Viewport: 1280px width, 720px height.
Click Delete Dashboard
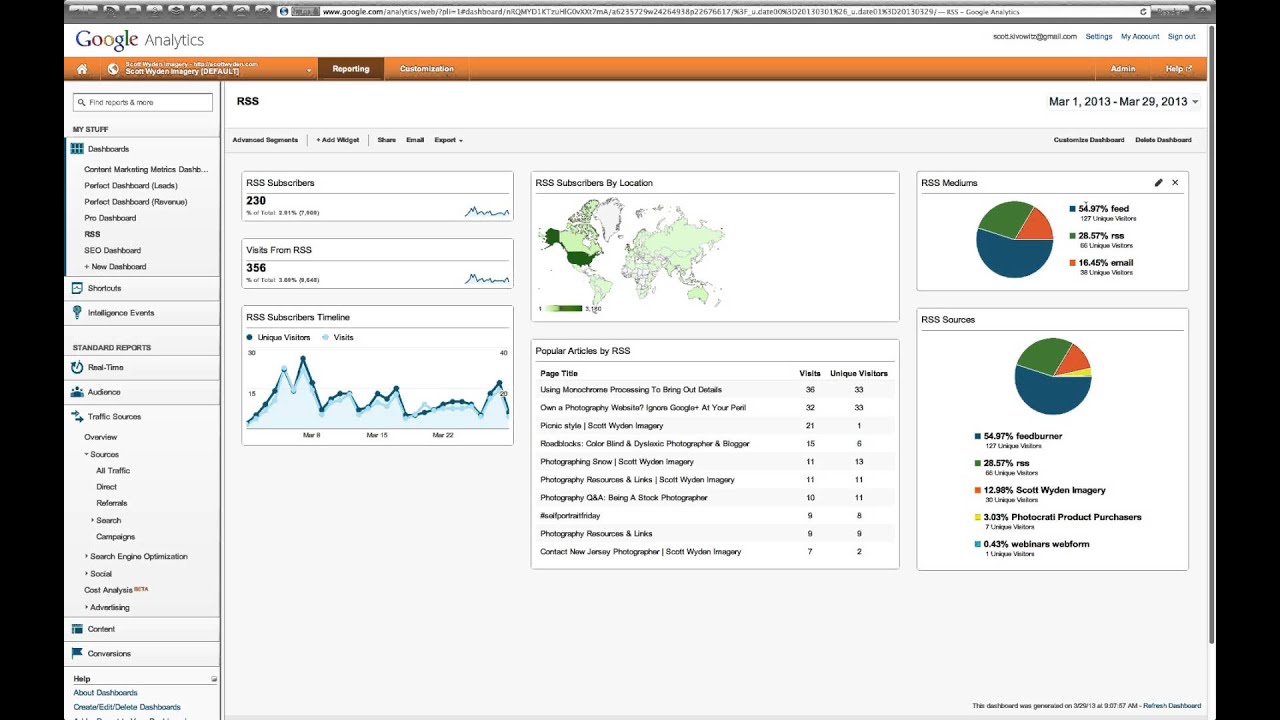[1163, 140]
